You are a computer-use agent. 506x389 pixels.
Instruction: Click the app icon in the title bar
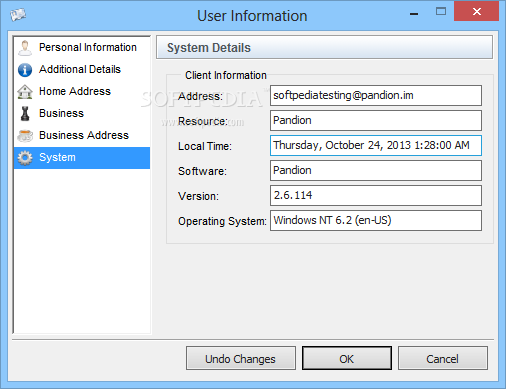click(18, 15)
